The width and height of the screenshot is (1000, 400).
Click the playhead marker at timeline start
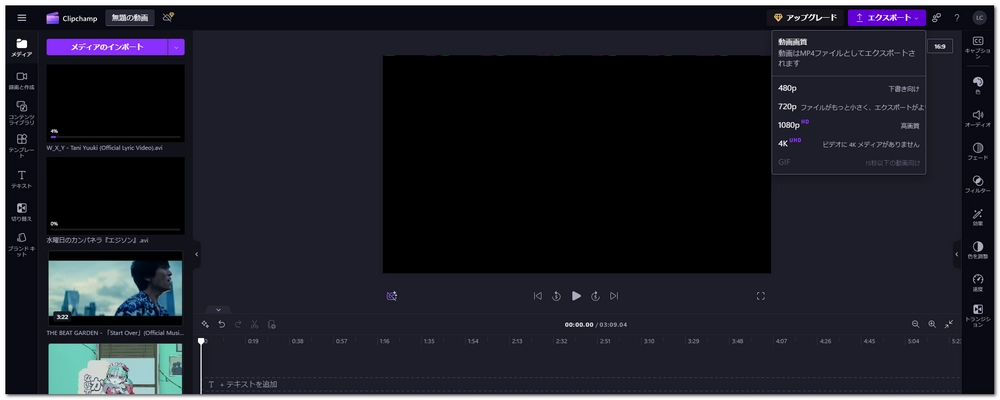tap(201, 341)
